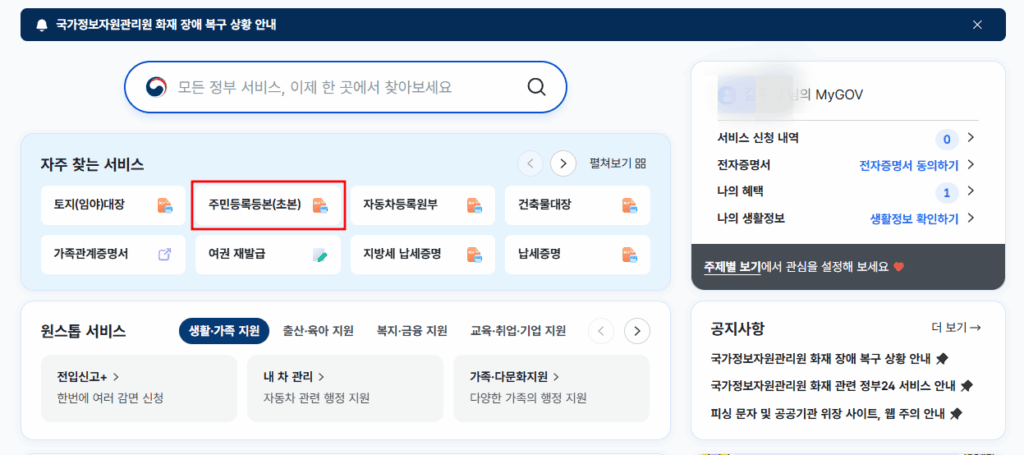
Task: Open notice 화재 관련 정부24 서비스 안내
Action: [x=833, y=386]
